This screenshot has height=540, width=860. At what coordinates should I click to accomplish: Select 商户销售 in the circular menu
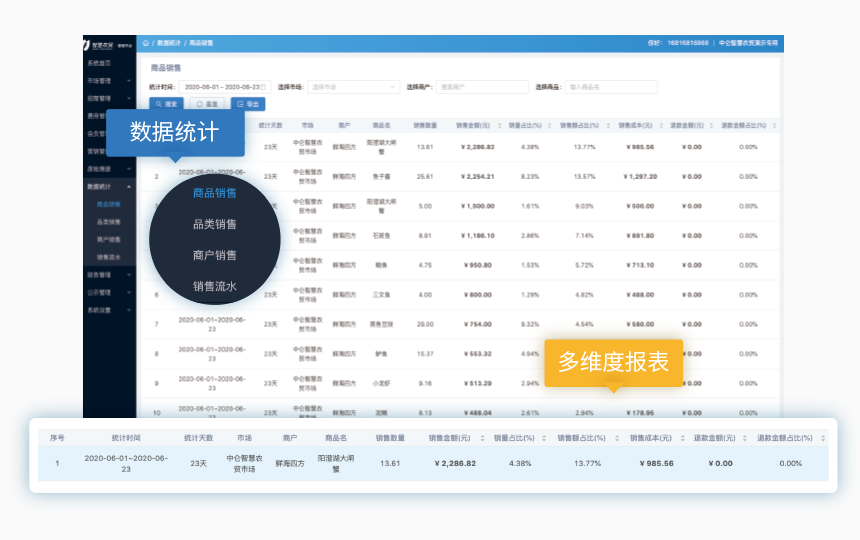[215, 255]
